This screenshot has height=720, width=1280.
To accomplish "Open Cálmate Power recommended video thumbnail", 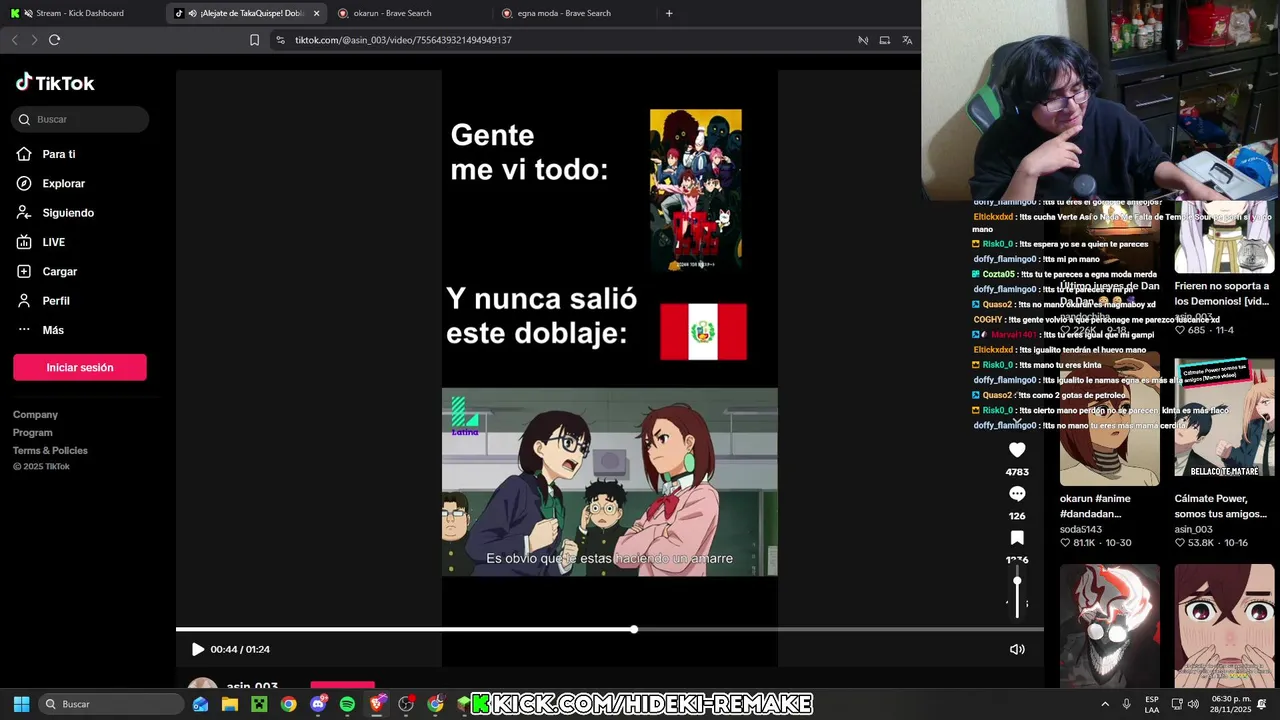I will (1224, 418).
